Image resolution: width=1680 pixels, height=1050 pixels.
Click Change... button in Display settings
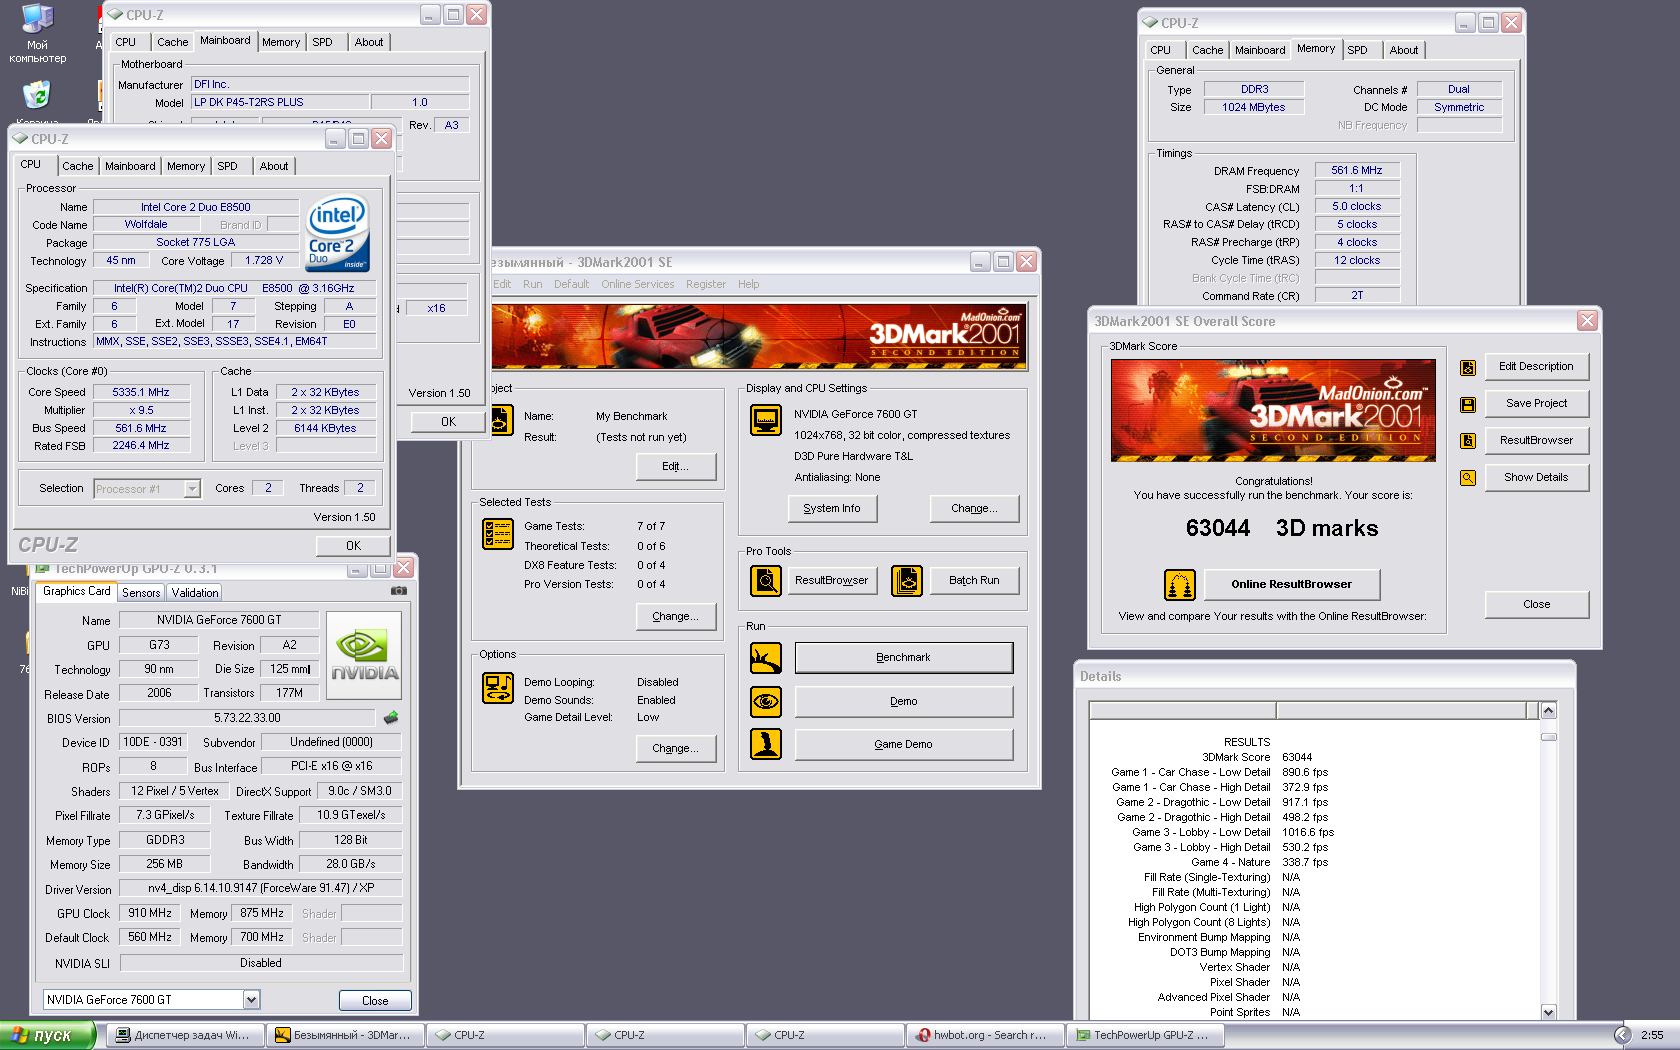[x=974, y=508]
